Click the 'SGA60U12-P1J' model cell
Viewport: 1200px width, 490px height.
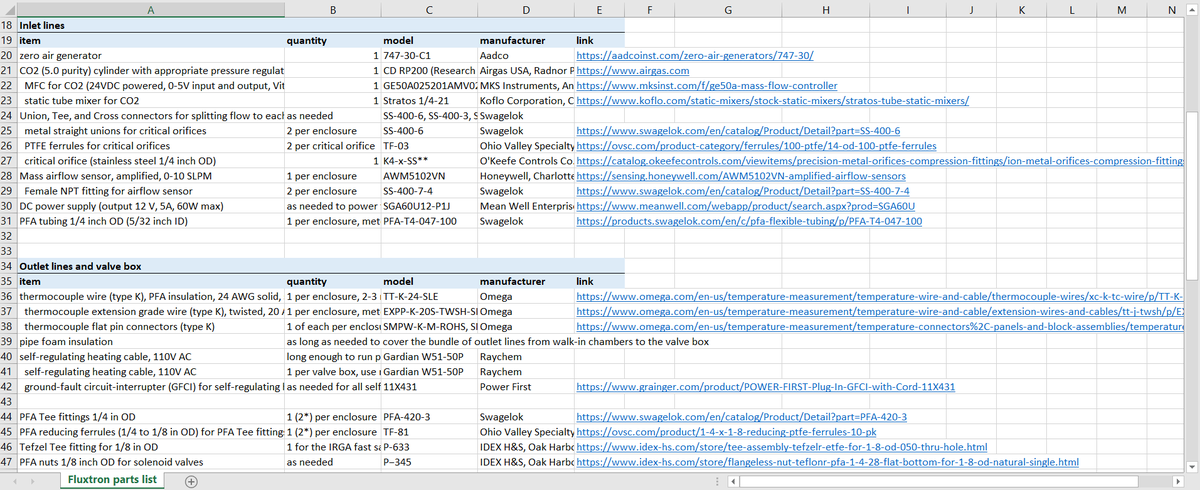tap(429, 206)
